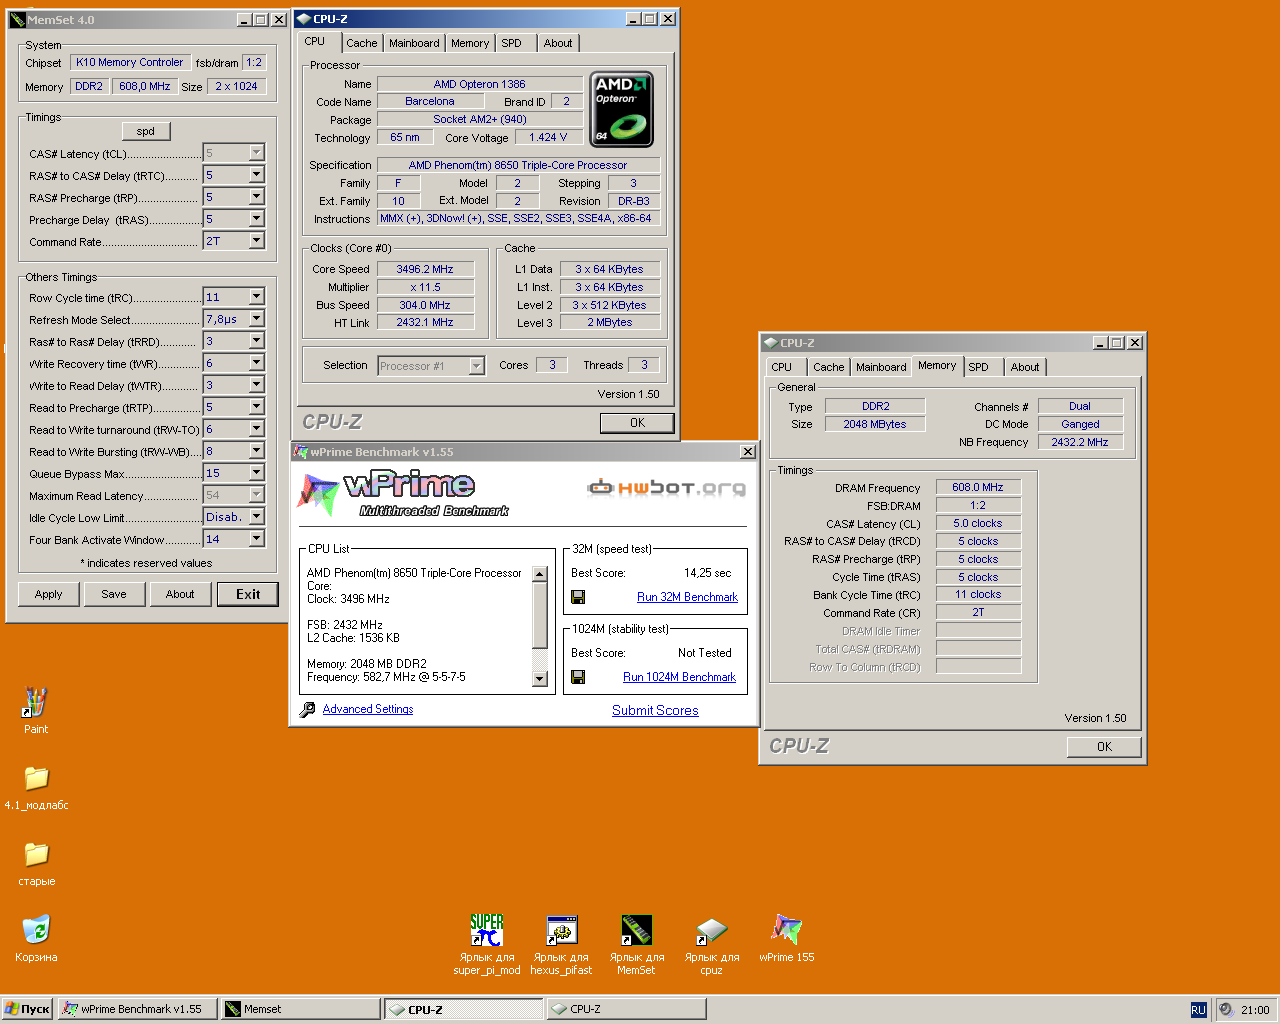Launch the super_pi_mod shortcut

coord(487,930)
